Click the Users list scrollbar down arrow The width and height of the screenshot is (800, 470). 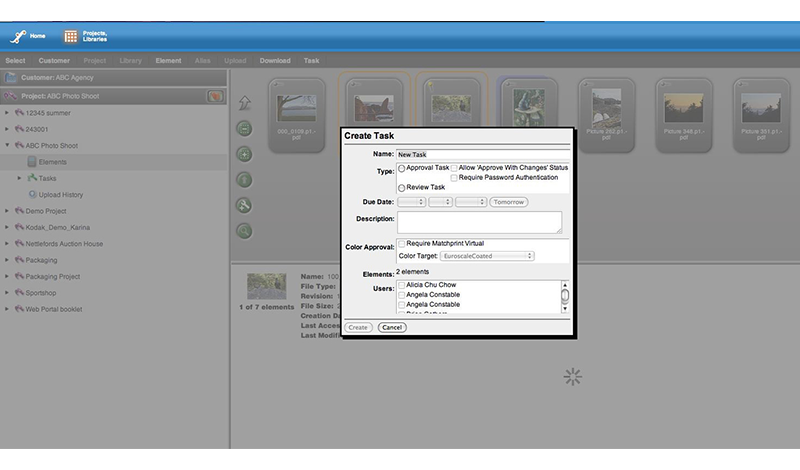(x=565, y=309)
